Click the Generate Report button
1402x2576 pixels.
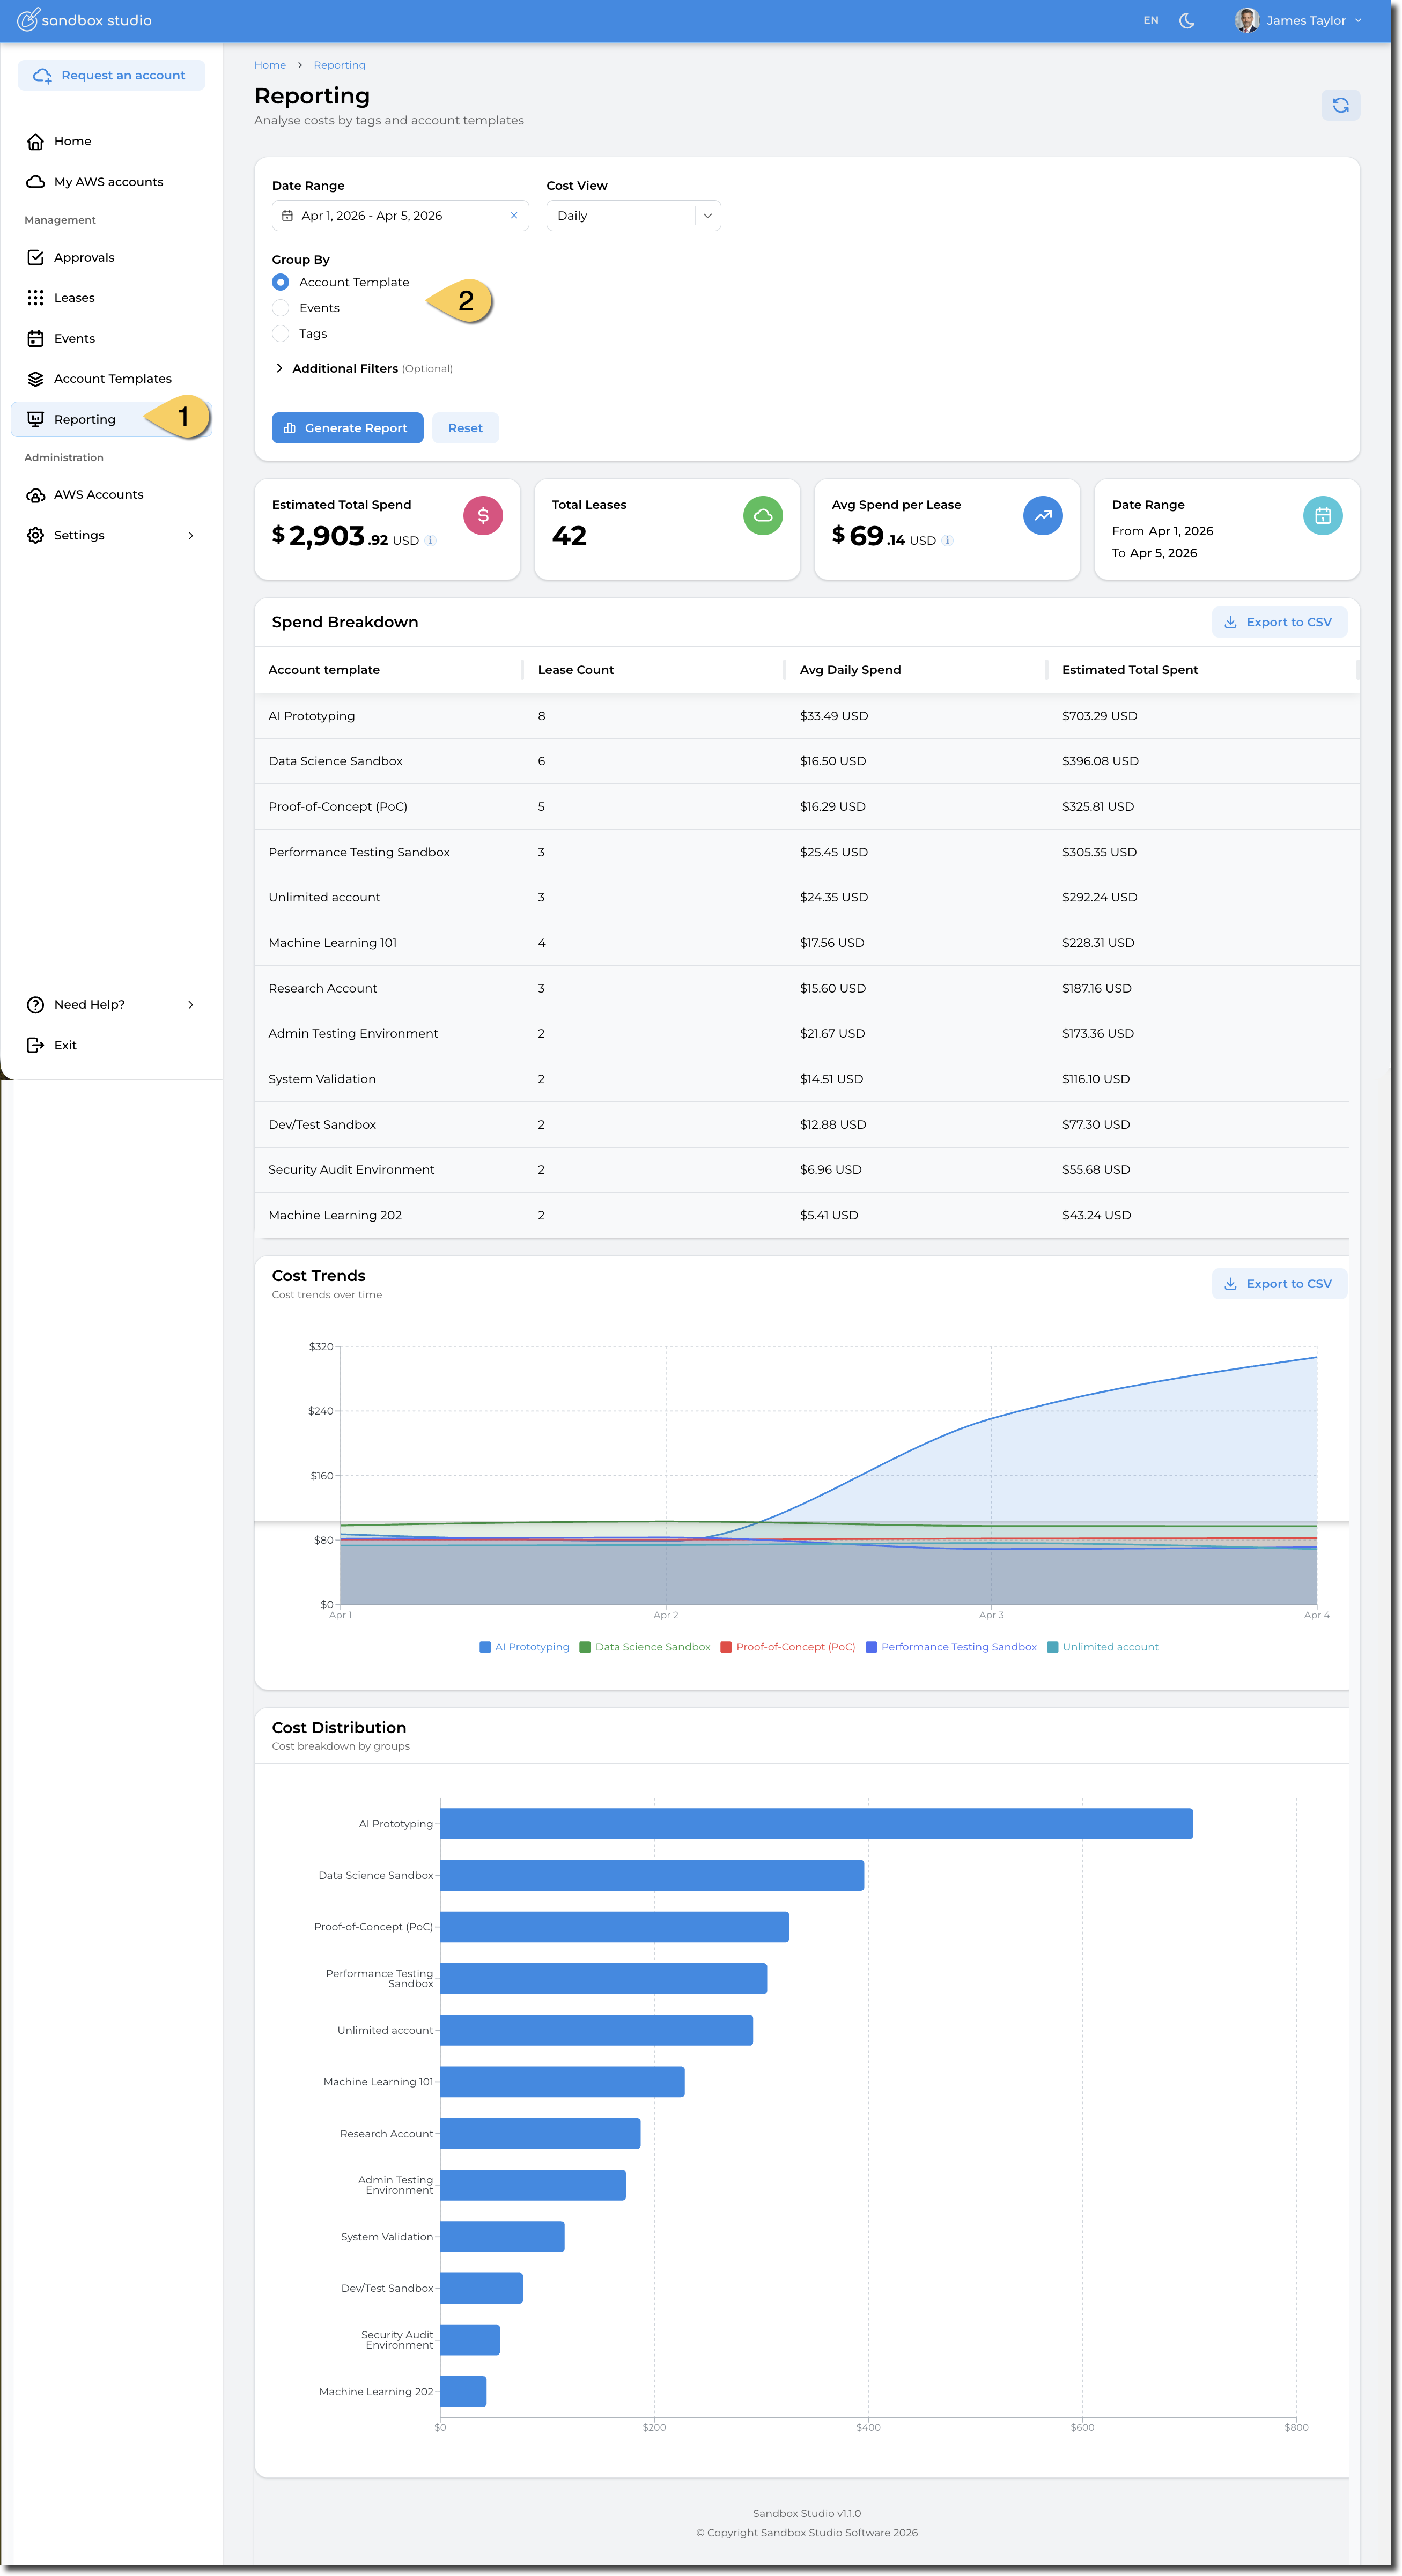(x=347, y=428)
